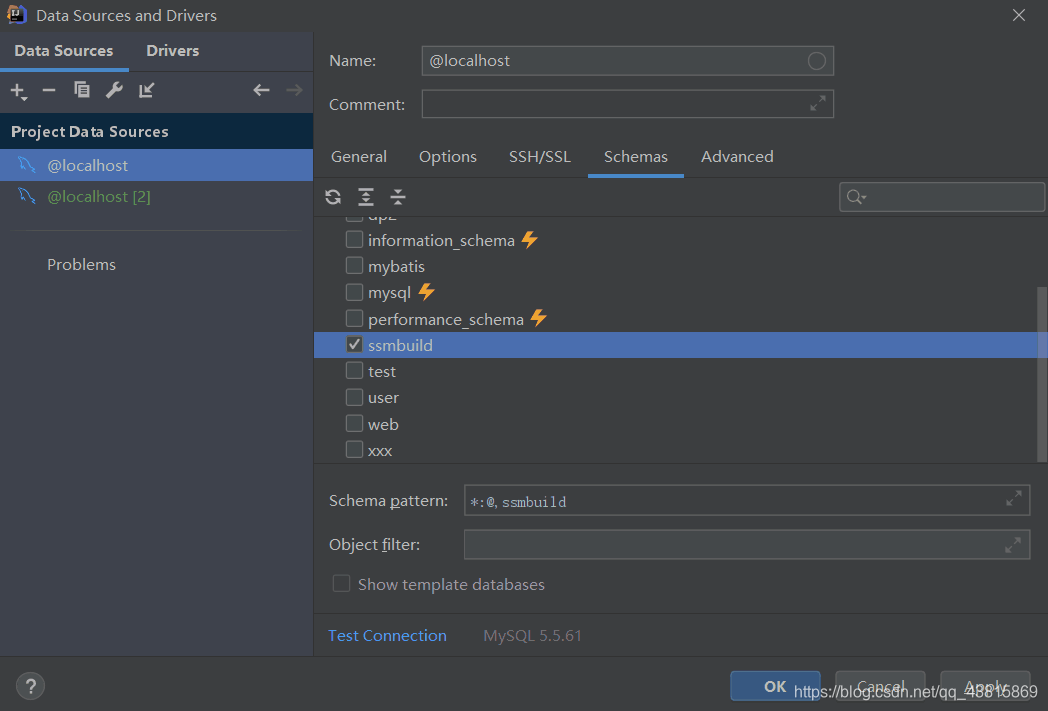1048x711 pixels.
Task: Expand the Comment field editor
Action: [817, 104]
